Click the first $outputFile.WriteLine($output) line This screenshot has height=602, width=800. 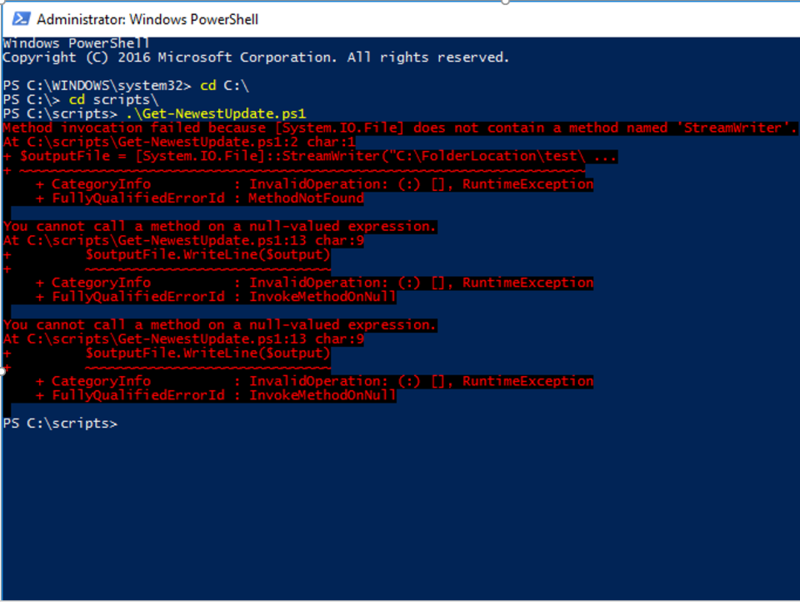[x=208, y=254]
